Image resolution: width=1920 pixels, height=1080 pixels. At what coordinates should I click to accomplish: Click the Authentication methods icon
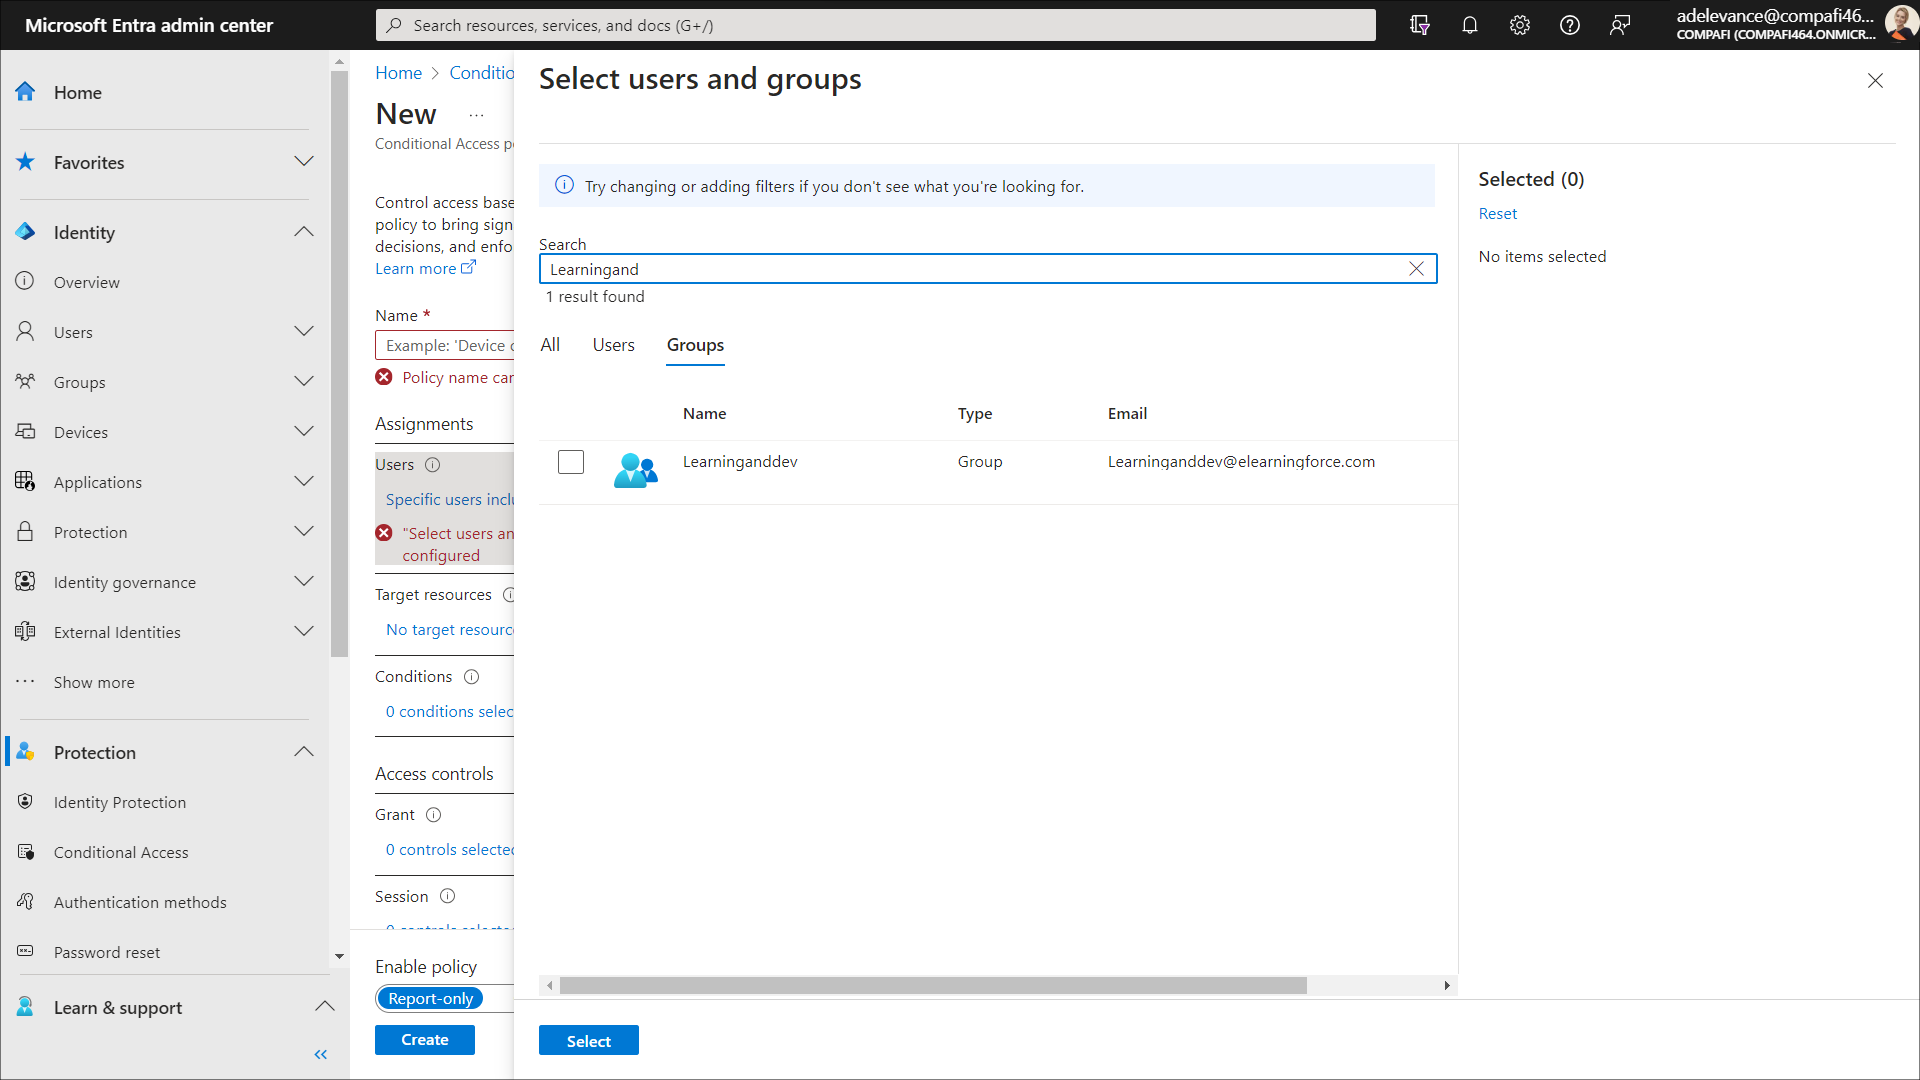click(25, 902)
